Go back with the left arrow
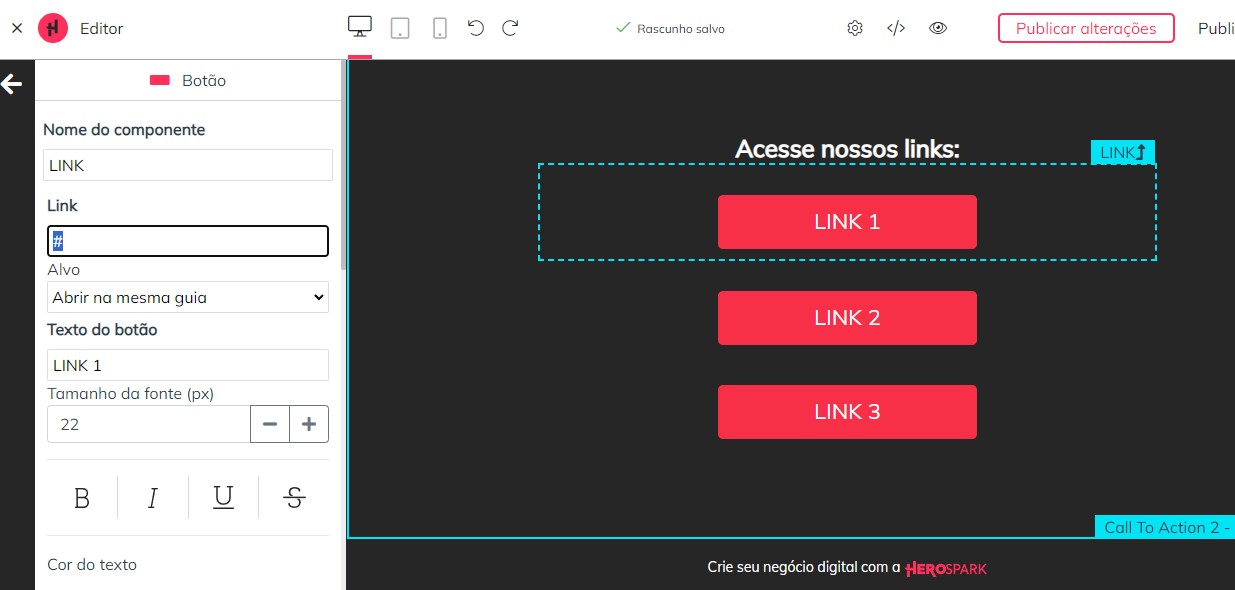The image size is (1235, 590). pos(11,84)
